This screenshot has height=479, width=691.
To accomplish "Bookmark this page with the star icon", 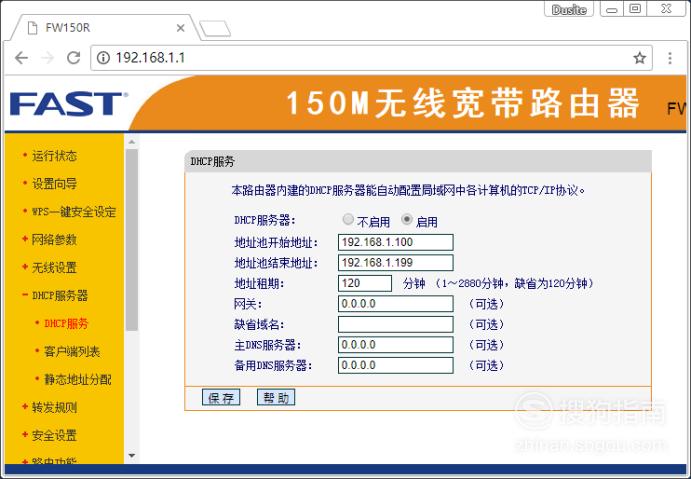I will click(639, 58).
